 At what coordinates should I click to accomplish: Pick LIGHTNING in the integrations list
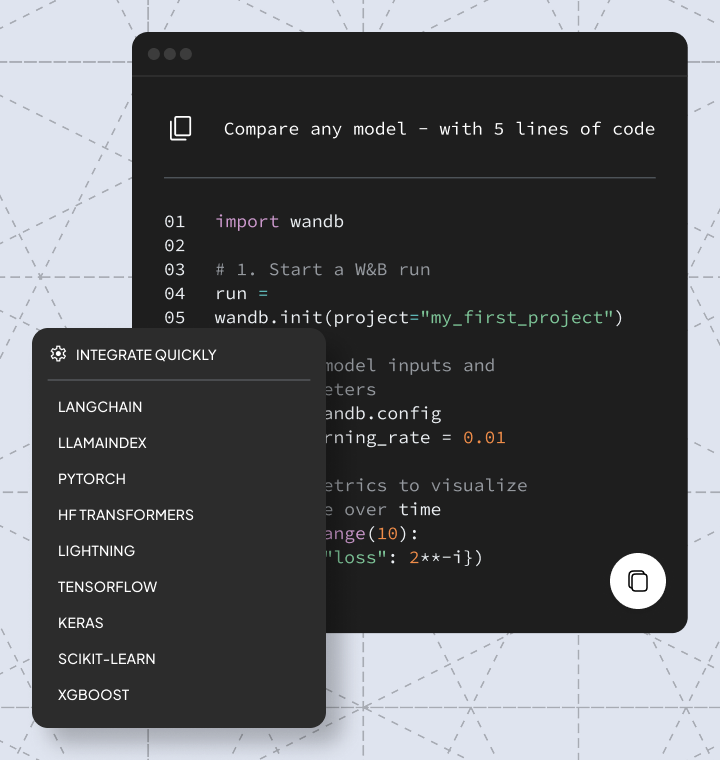click(96, 551)
